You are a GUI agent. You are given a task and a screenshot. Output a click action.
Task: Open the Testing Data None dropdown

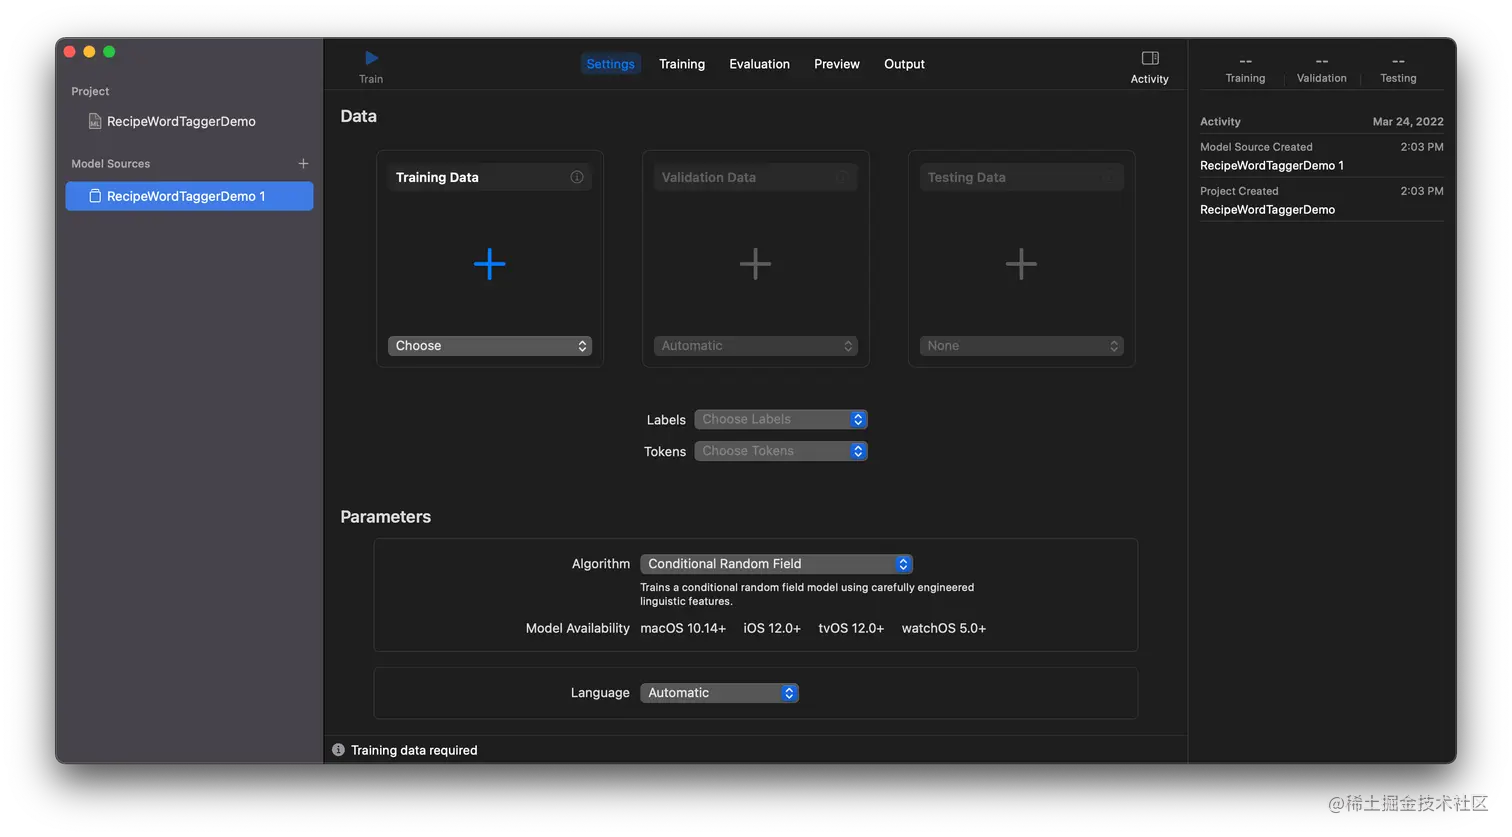[x=1020, y=345]
